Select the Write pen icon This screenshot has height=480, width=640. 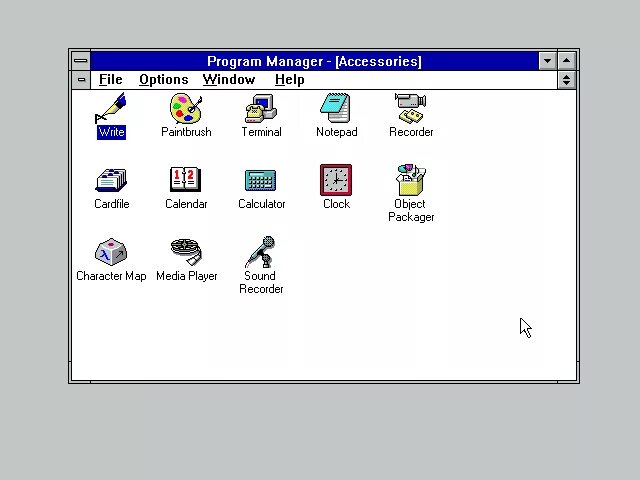pos(111,108)
